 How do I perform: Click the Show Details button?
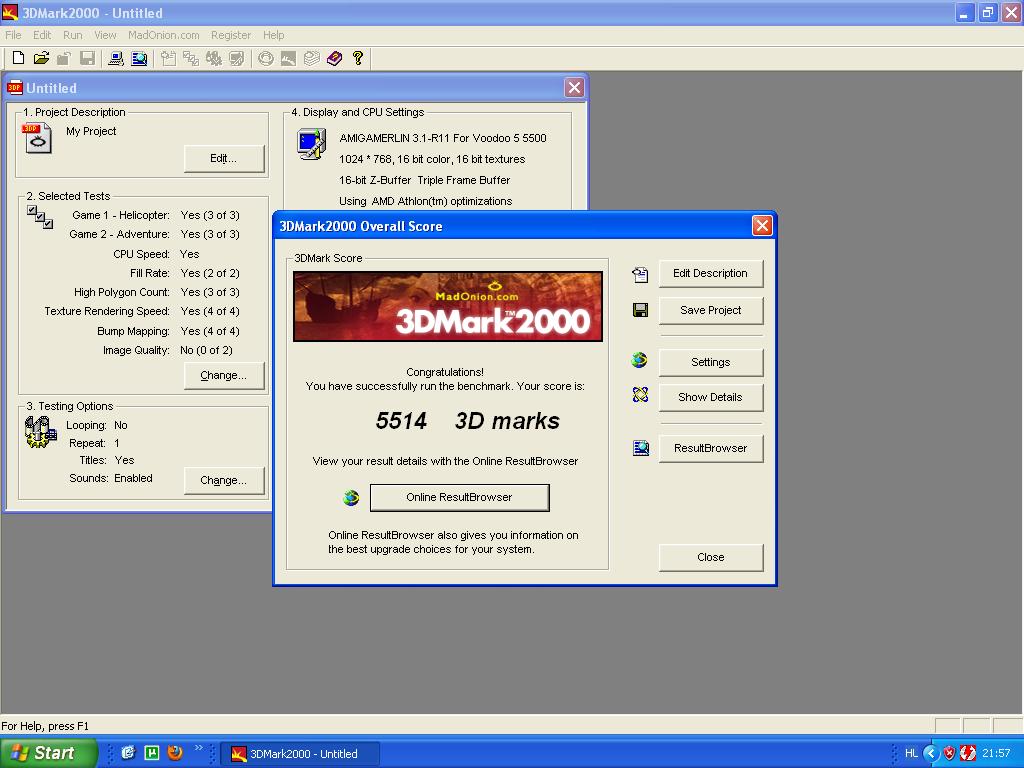point(711,397)
